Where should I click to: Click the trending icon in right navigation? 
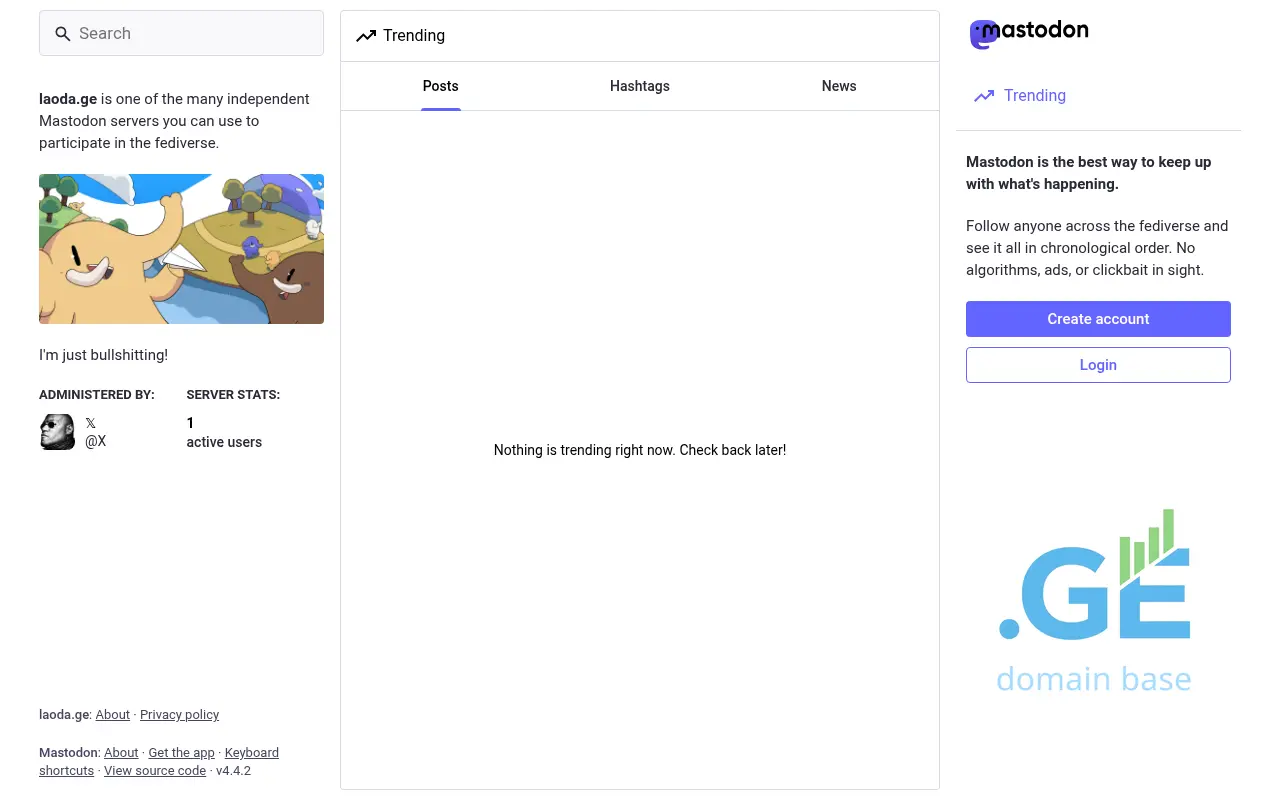(x=984, y=96)
